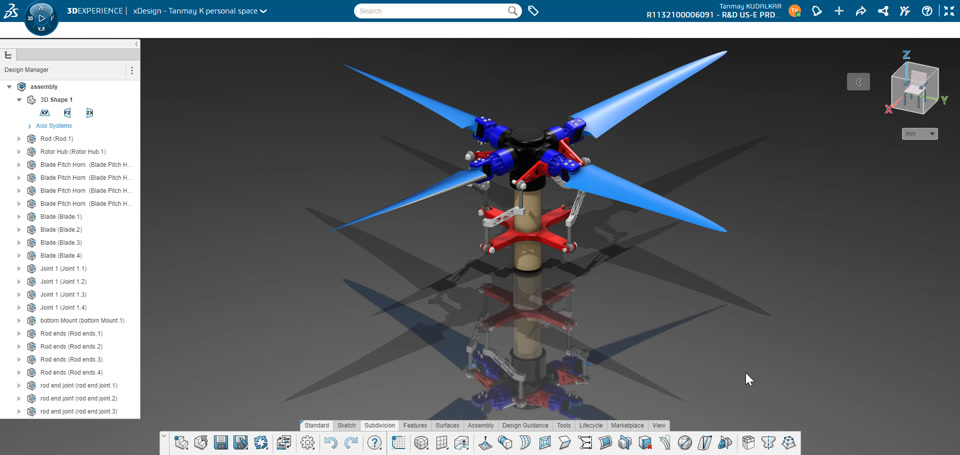Image resolution: width=960 pixels, height=455 pixels.
Task: Click the user profile avatar
Action: pyautogui.click(x=795, y=11)
